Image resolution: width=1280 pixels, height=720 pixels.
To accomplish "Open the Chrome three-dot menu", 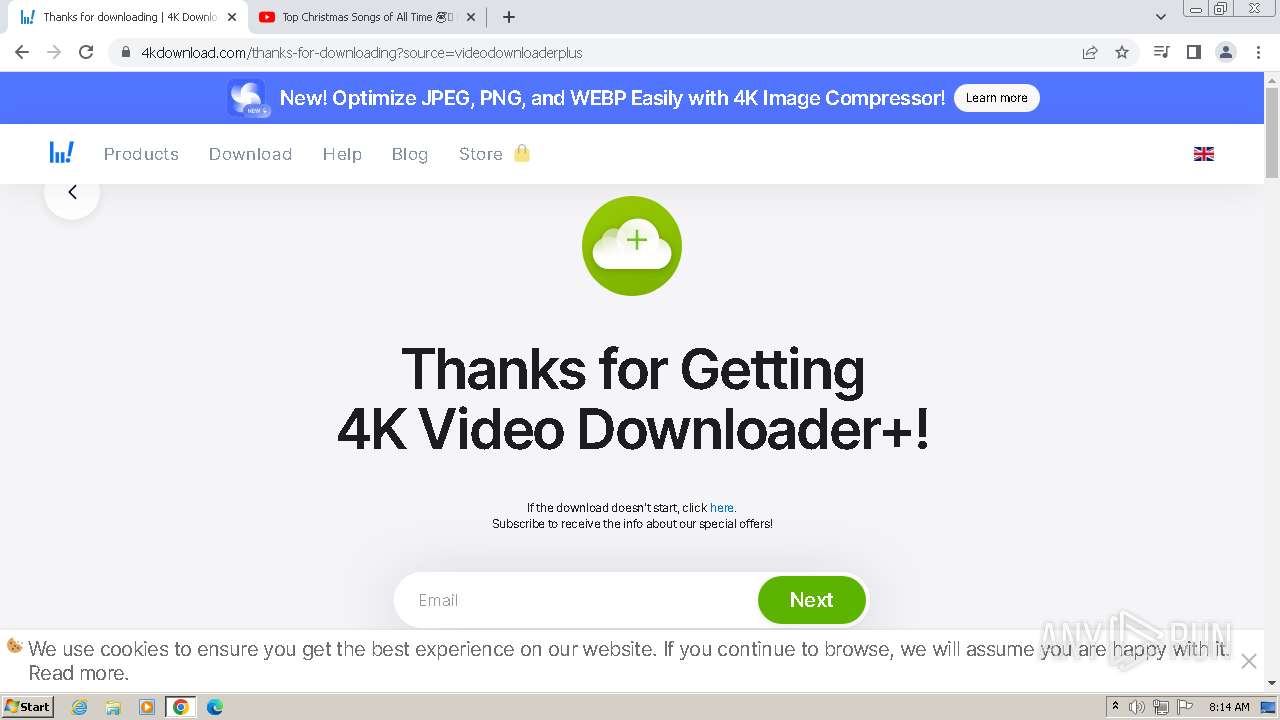I will point(1258,52).
